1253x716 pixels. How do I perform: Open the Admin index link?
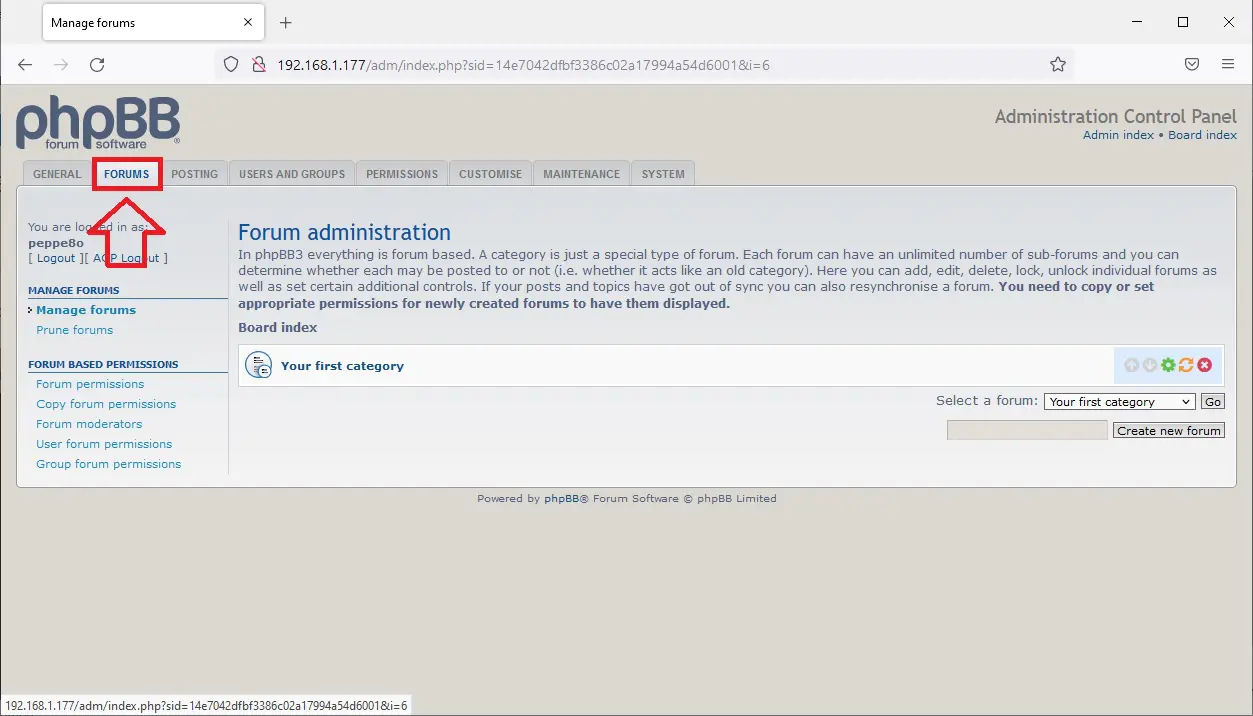(x=1118, y=135)
